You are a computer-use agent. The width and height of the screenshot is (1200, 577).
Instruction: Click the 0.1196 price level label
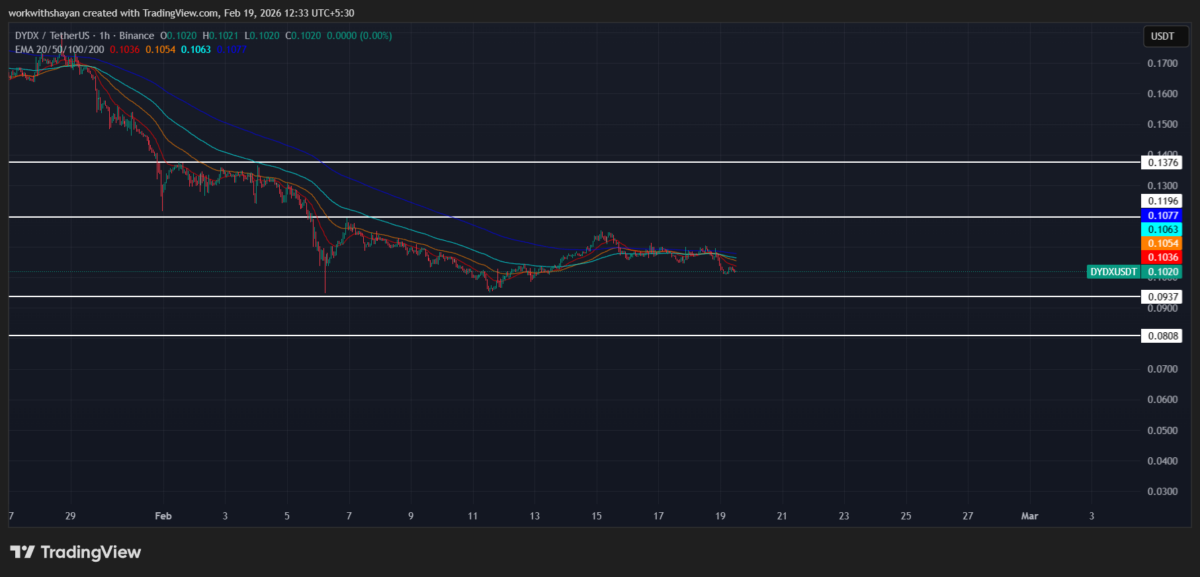pyautogui.click(x=1162, y=200)
